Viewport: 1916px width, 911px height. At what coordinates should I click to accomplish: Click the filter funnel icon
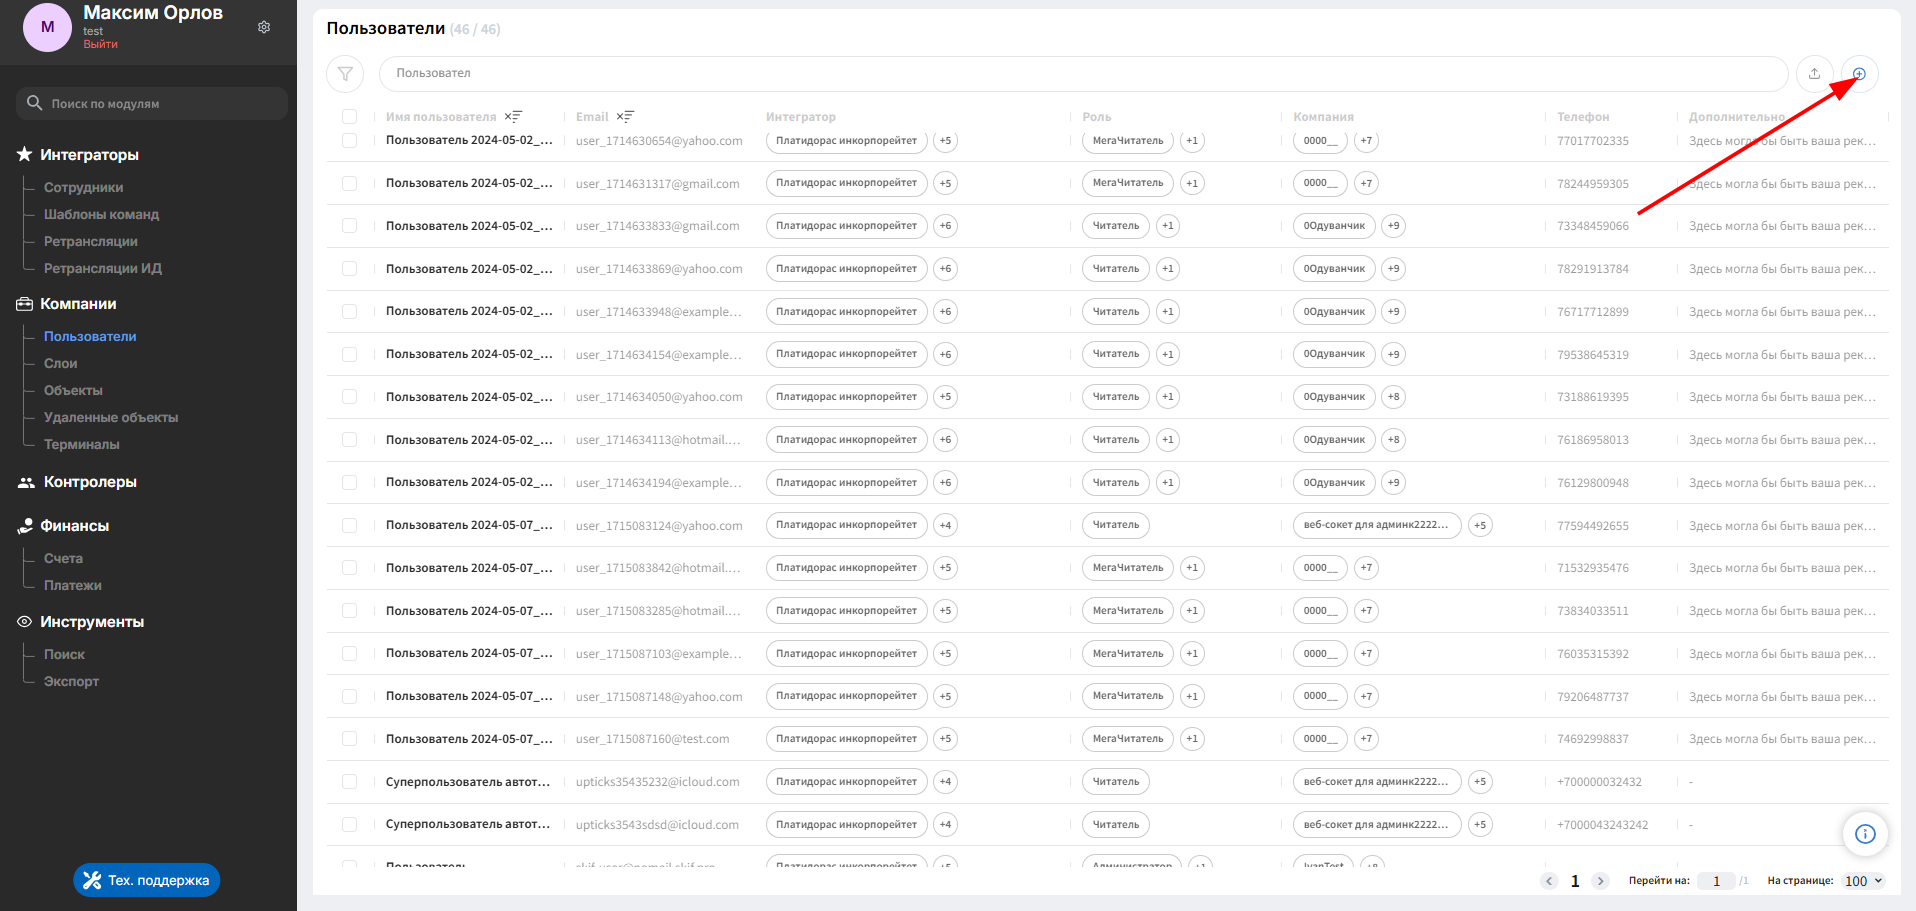pos(345,73)
